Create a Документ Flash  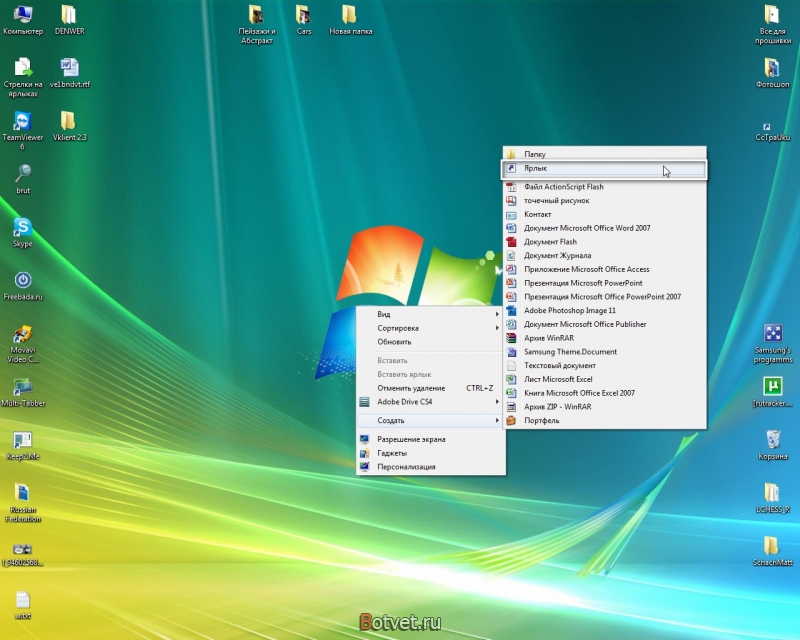[x=605, y=242]
